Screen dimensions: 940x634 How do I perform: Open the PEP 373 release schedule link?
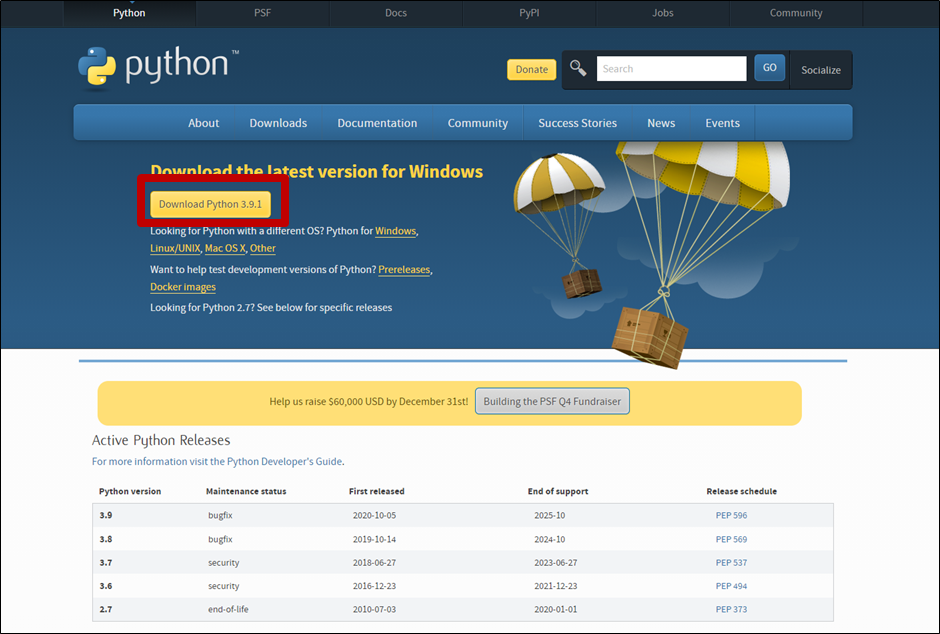(731, 609)
